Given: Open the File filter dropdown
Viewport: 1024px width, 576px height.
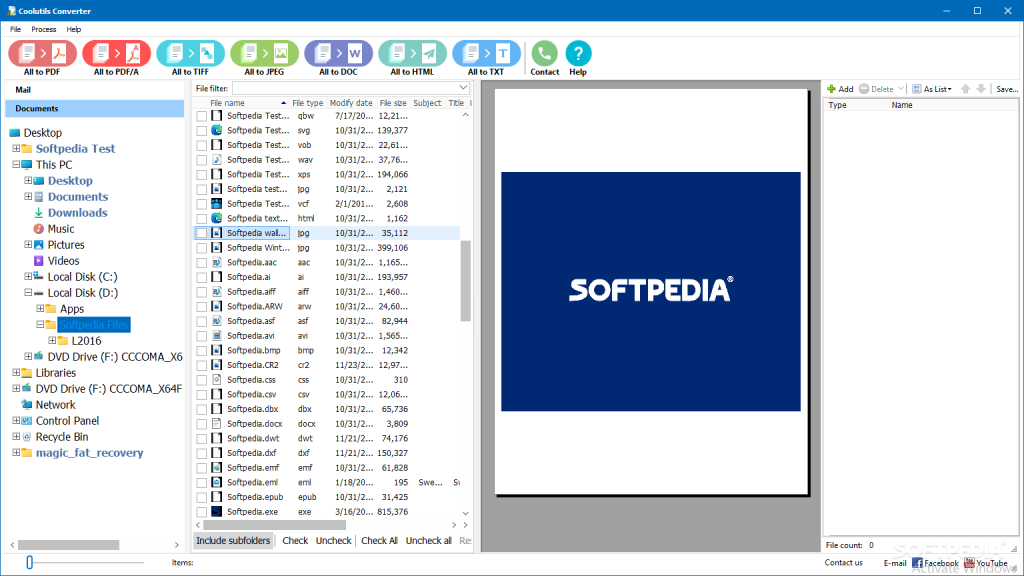Looking at the screenshot, I should pos(463,88).
